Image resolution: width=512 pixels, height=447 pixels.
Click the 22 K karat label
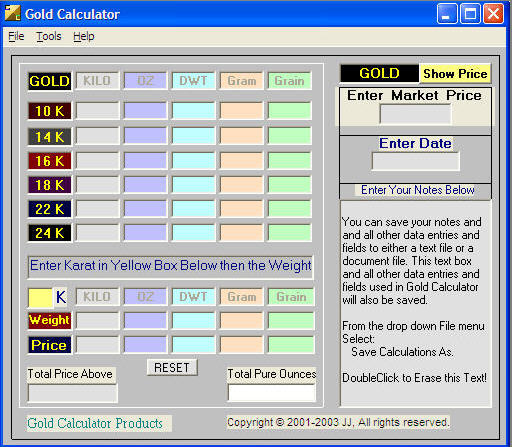coord(50,209)
